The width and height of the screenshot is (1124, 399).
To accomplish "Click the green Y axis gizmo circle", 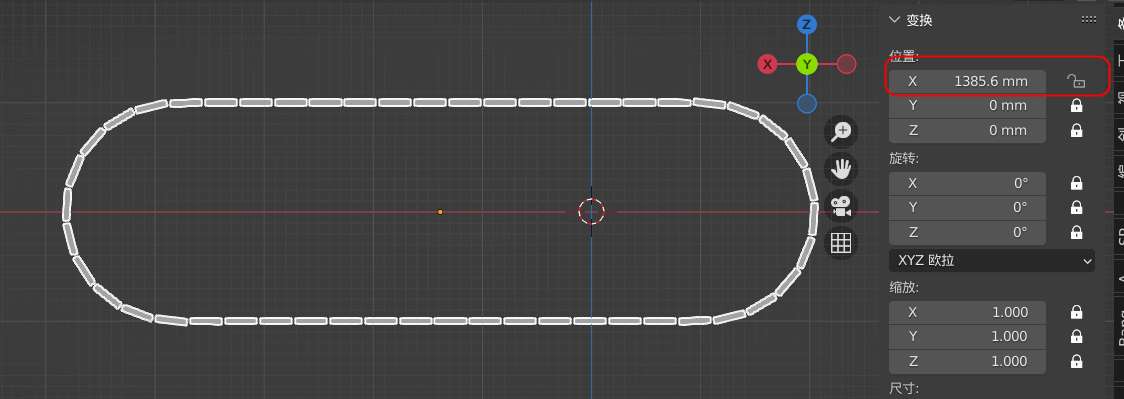I will [807, 64].
